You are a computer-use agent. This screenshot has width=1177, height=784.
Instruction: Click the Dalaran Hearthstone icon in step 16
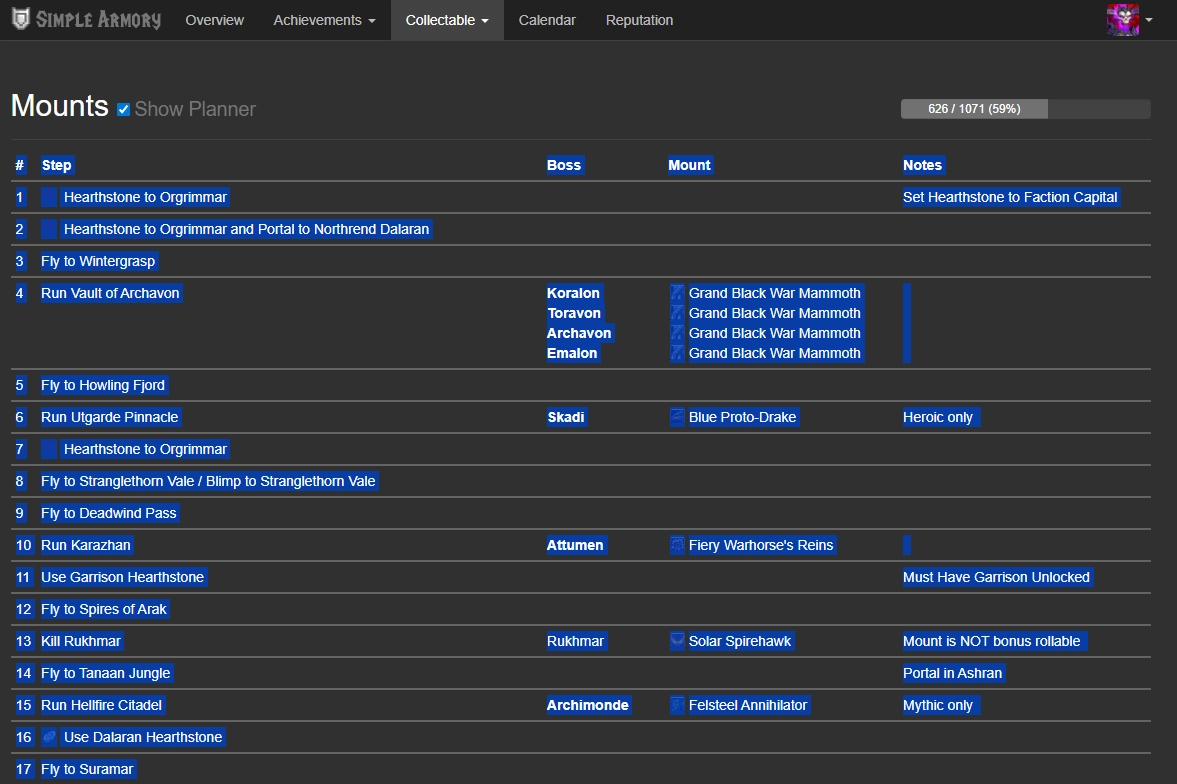coord(49,737)
